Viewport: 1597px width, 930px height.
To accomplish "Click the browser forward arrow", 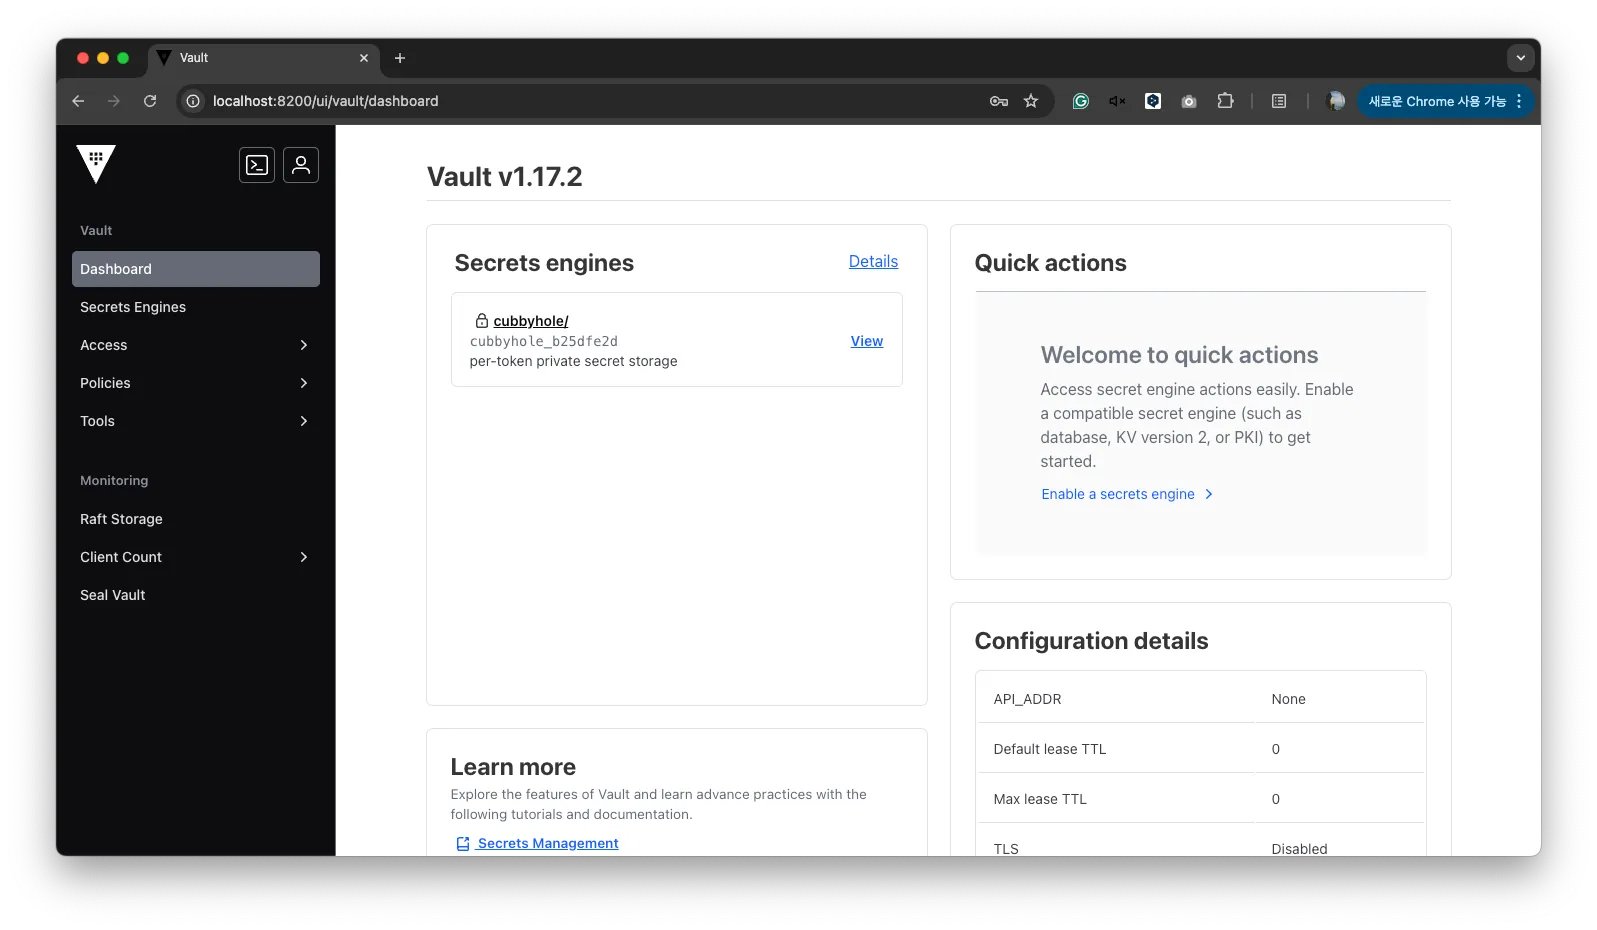I will 114,101.
